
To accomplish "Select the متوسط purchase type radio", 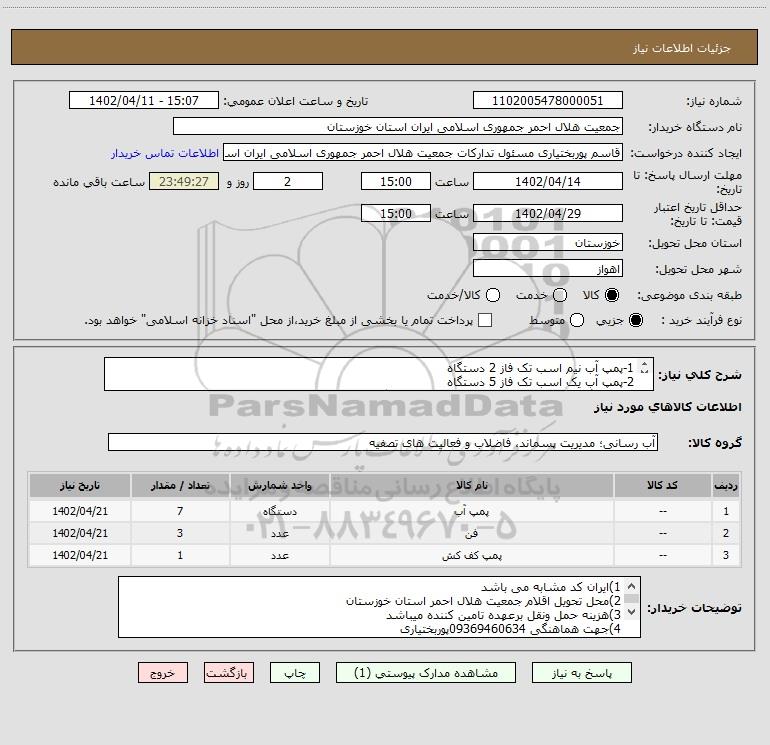I will pyautogui.click(x=577, y=320).
